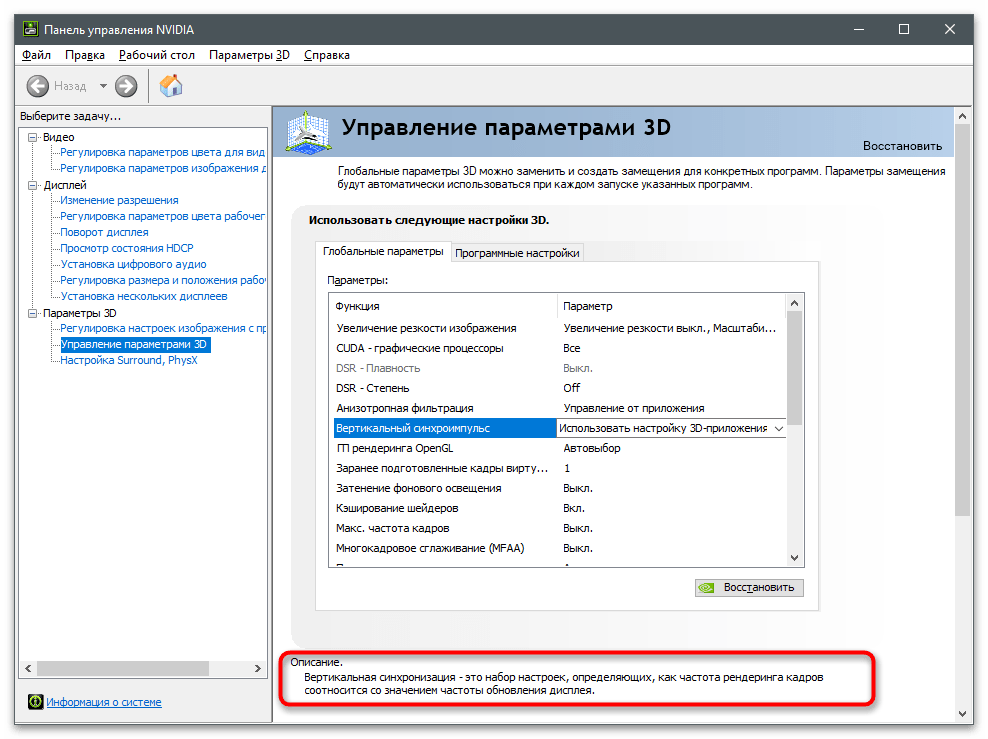
Task: Select the Кэширование шейдеров row
Action: coord(558,508)
